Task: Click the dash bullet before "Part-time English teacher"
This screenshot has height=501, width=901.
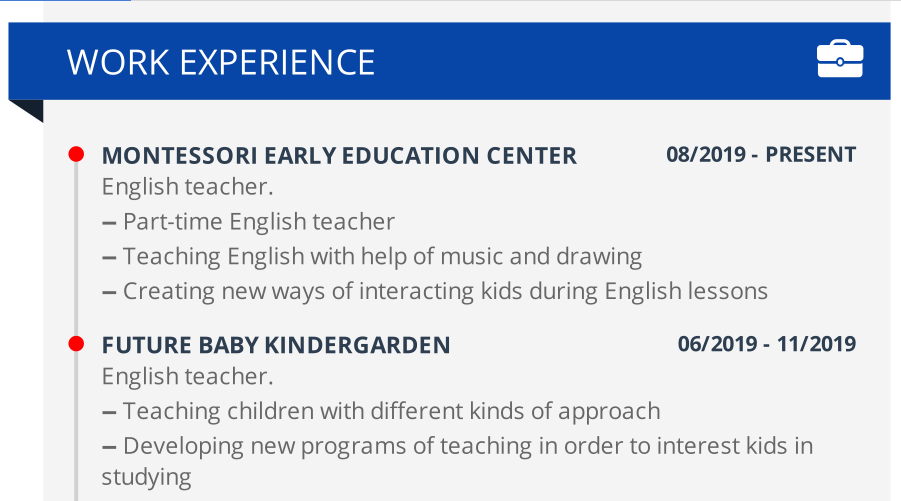Action: pos(109,223)
